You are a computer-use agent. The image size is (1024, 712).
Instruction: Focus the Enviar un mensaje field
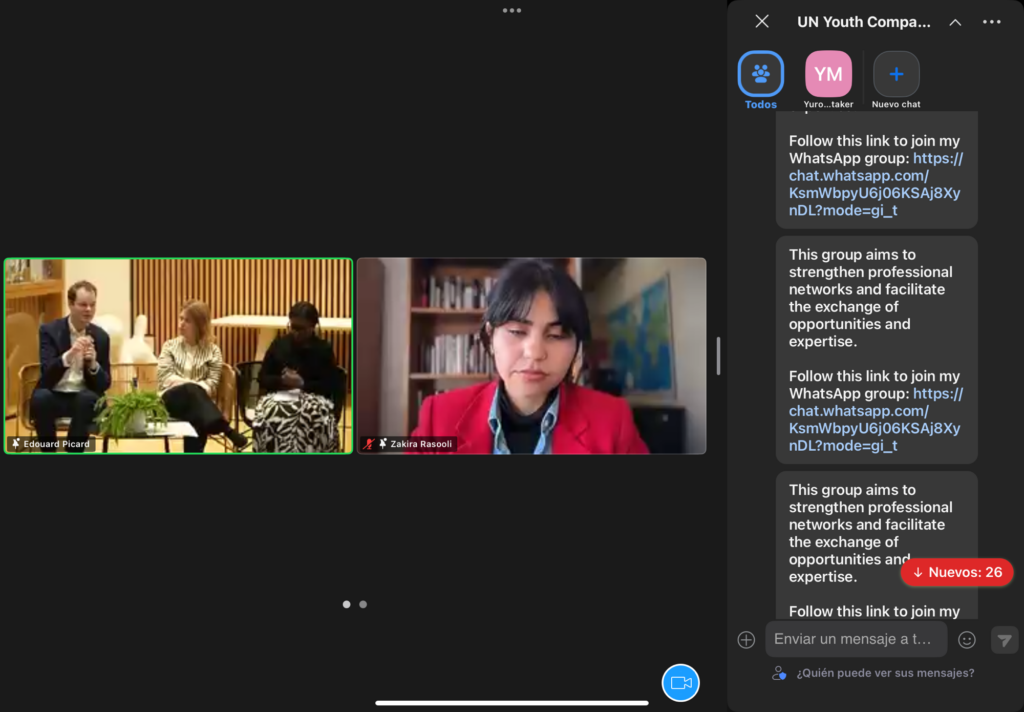point(855,639)
